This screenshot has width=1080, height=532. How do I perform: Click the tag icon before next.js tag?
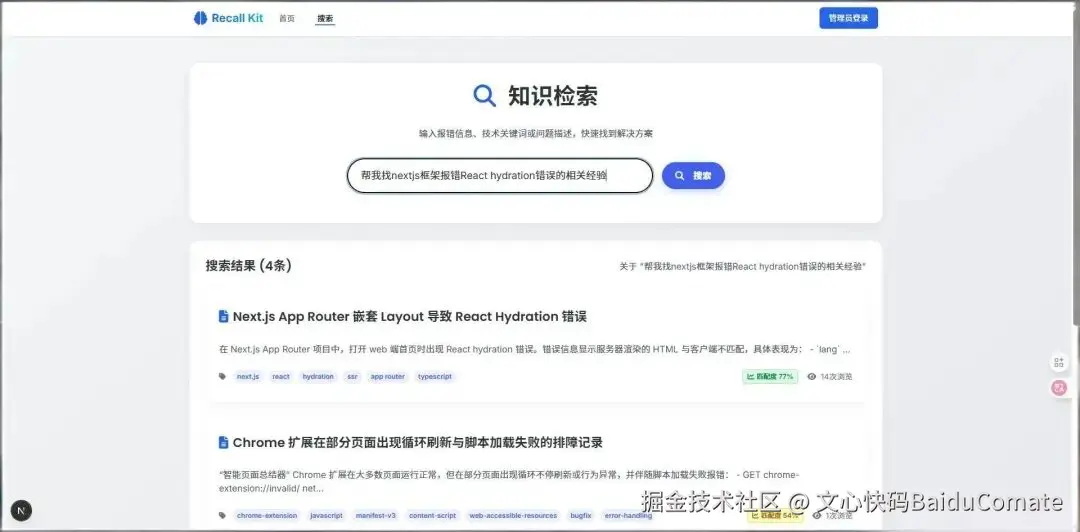click(222, 376)
